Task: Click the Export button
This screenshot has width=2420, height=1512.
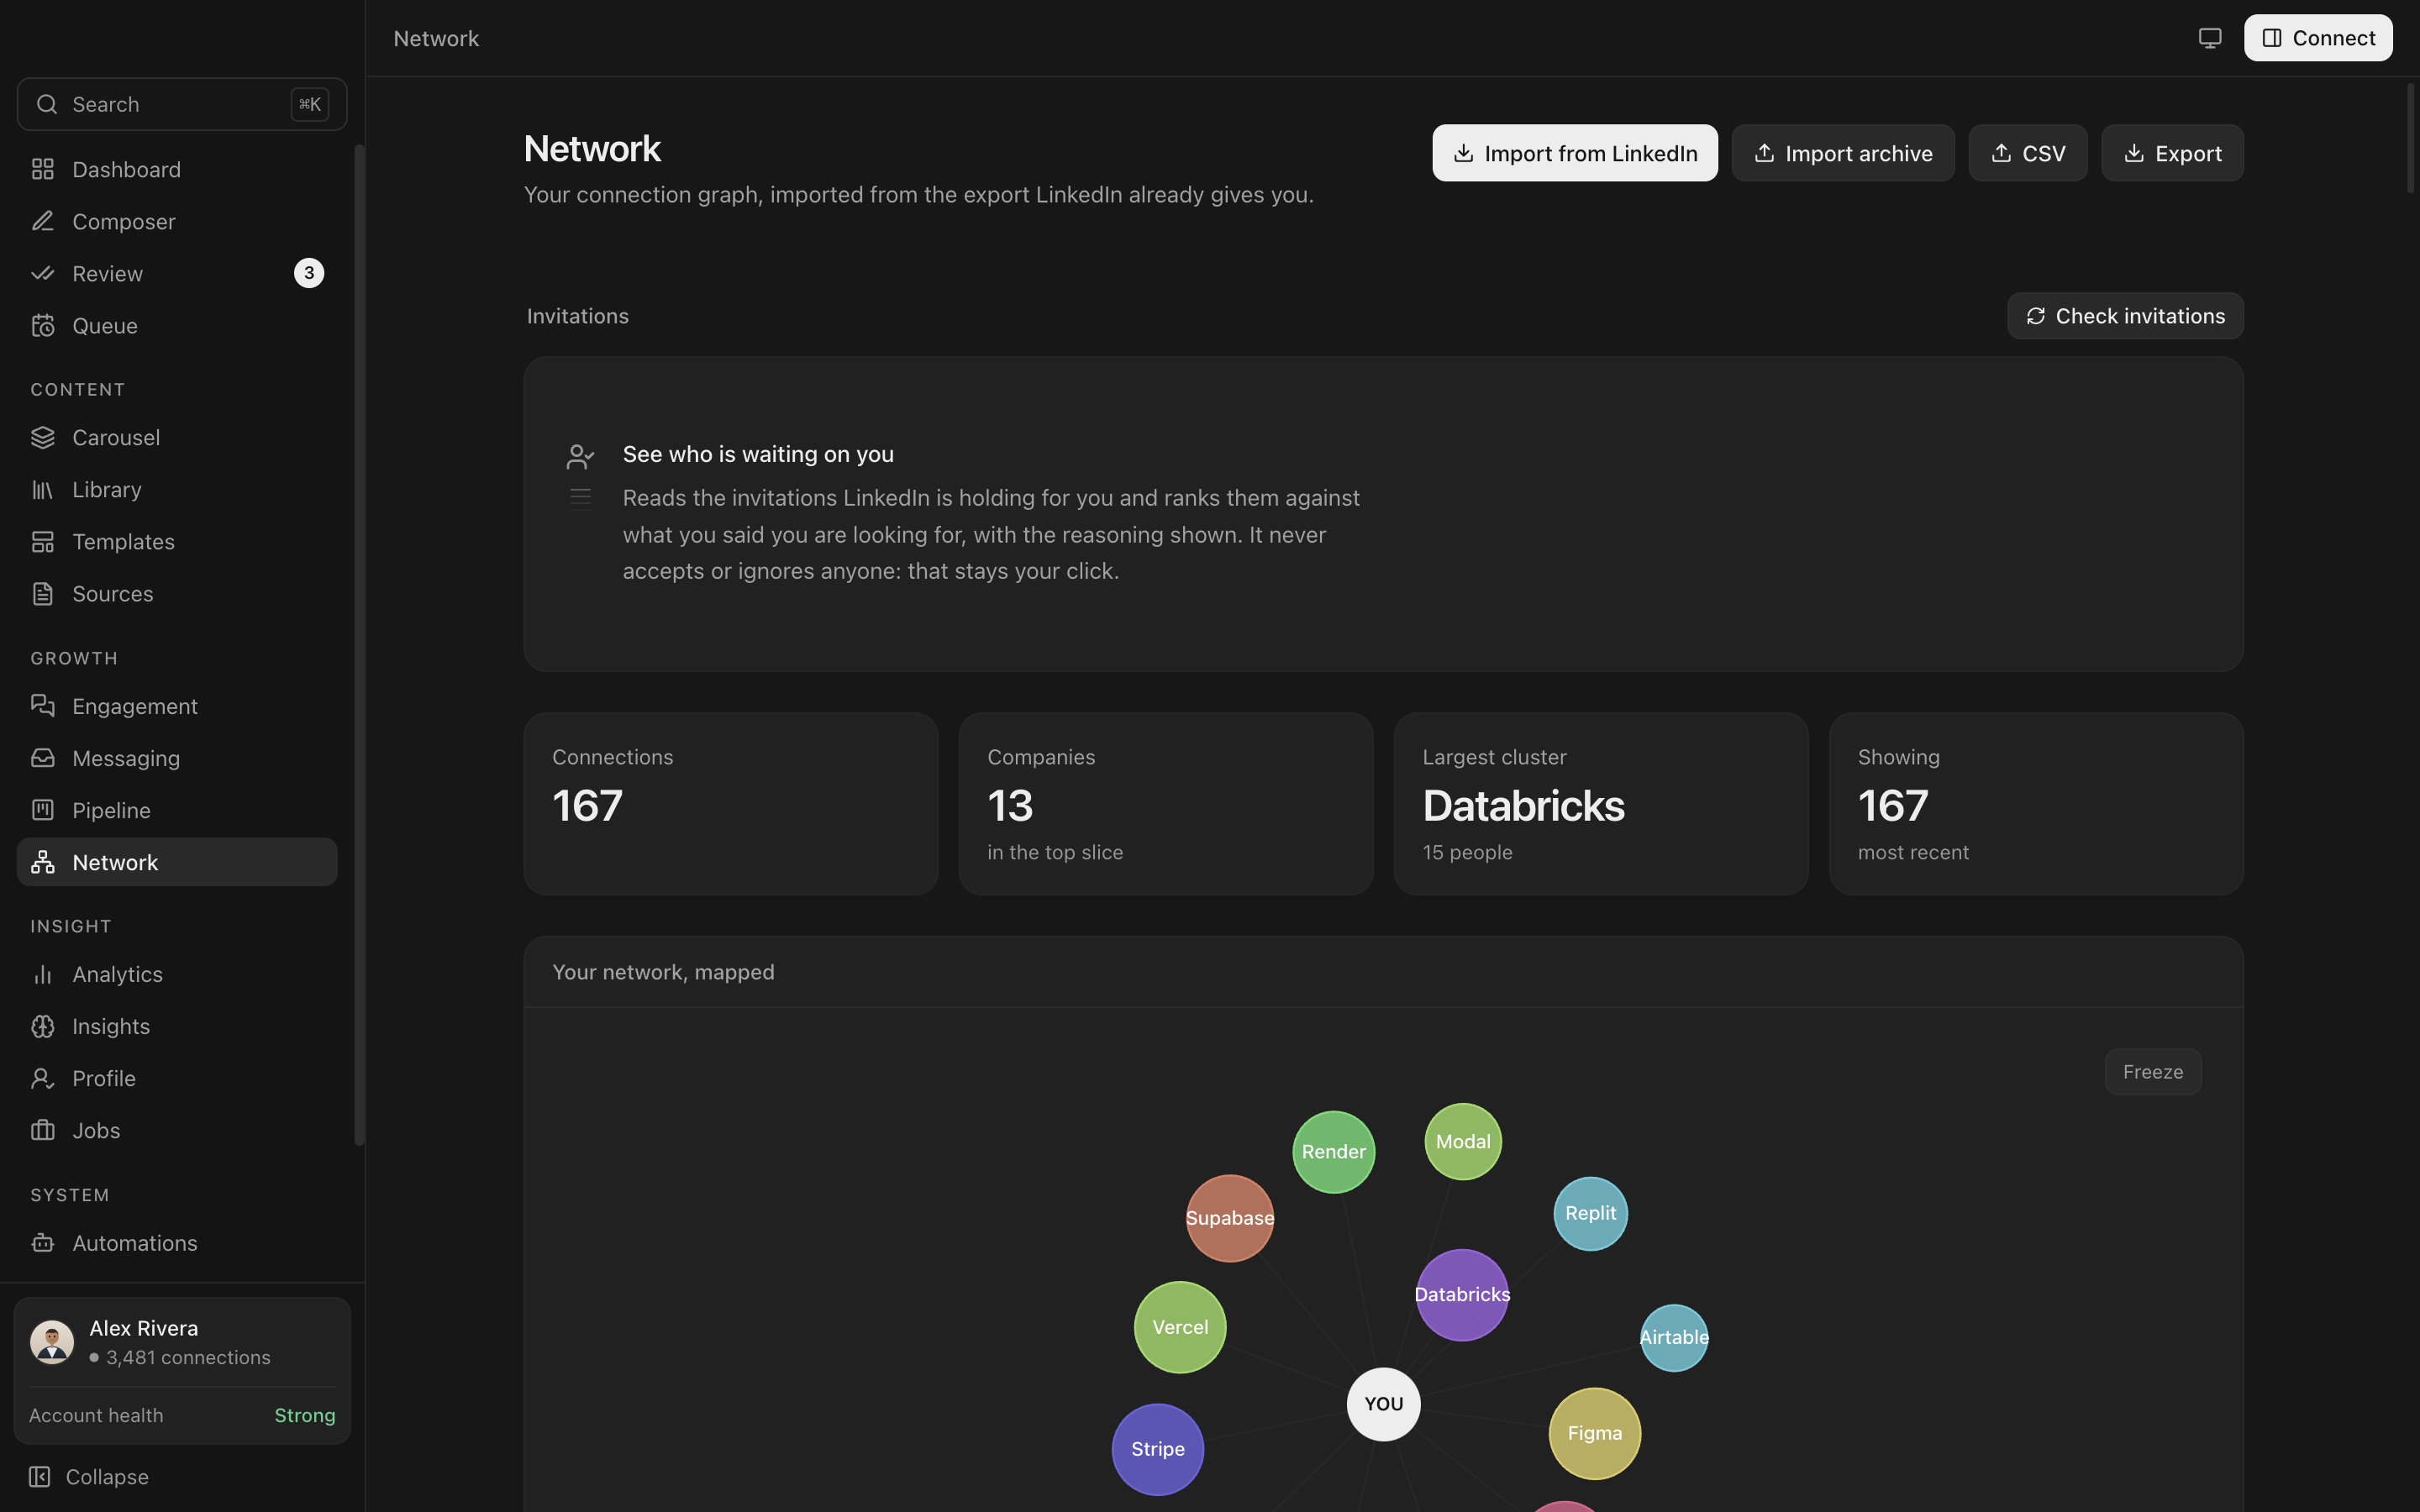Action: pos(2172,153)
